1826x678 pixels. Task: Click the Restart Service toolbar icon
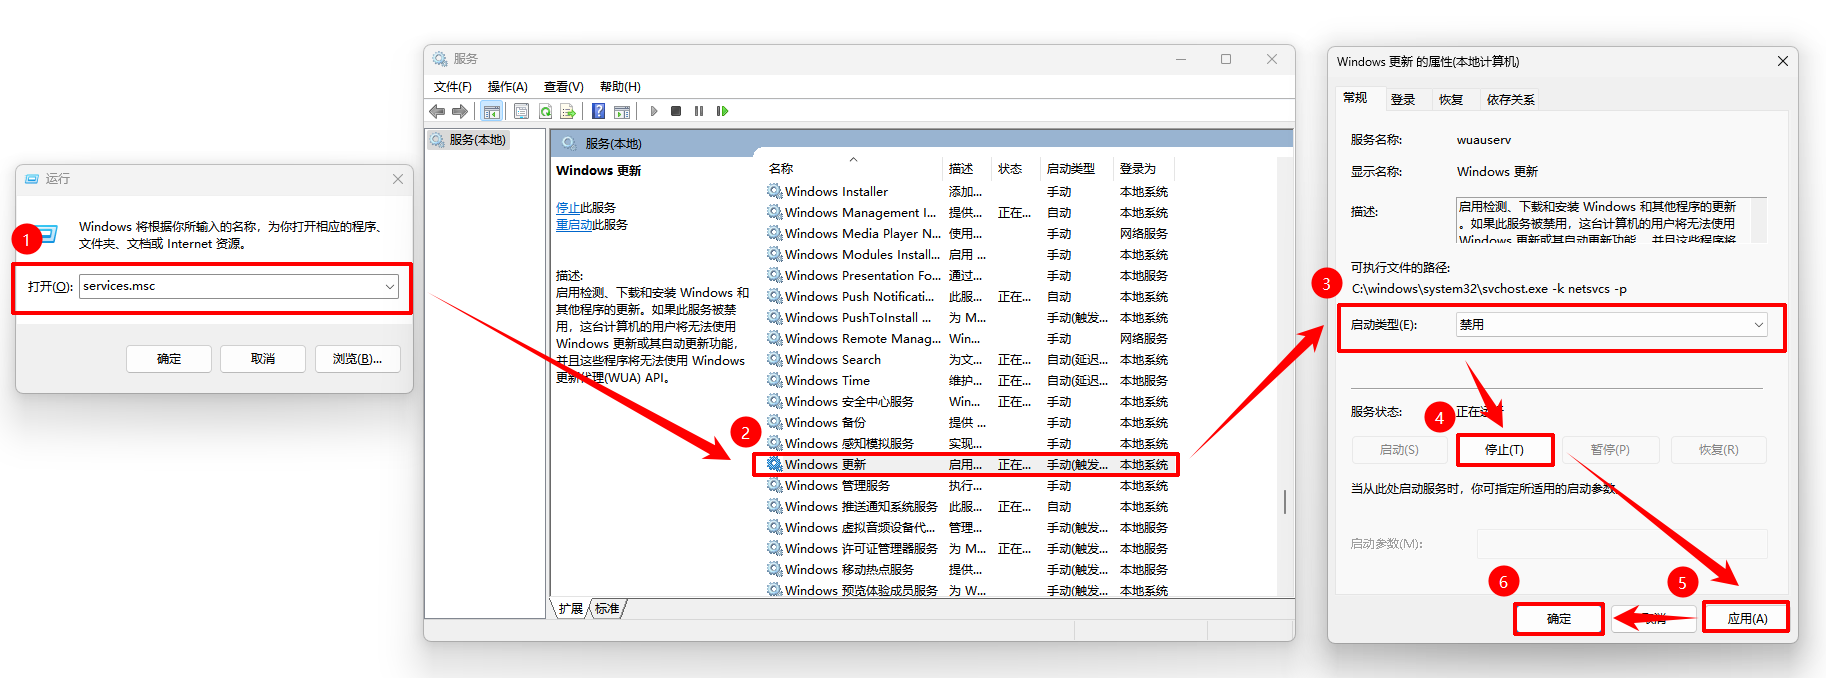(x=722, y=111)
